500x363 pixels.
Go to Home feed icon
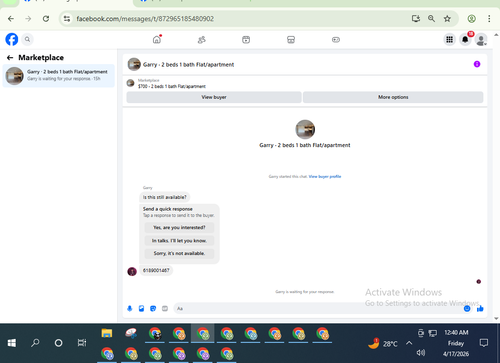157,40
